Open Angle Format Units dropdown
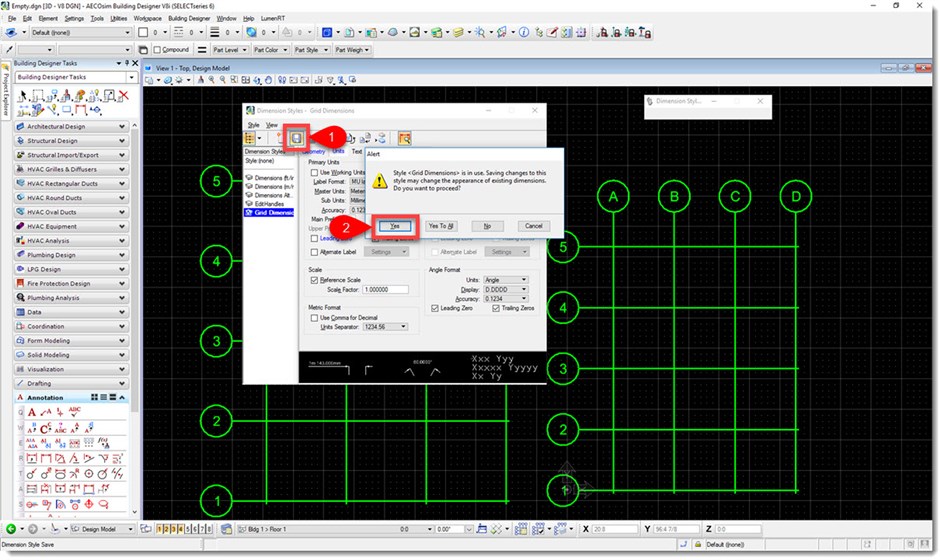940x560 pixels. [505, 280]
